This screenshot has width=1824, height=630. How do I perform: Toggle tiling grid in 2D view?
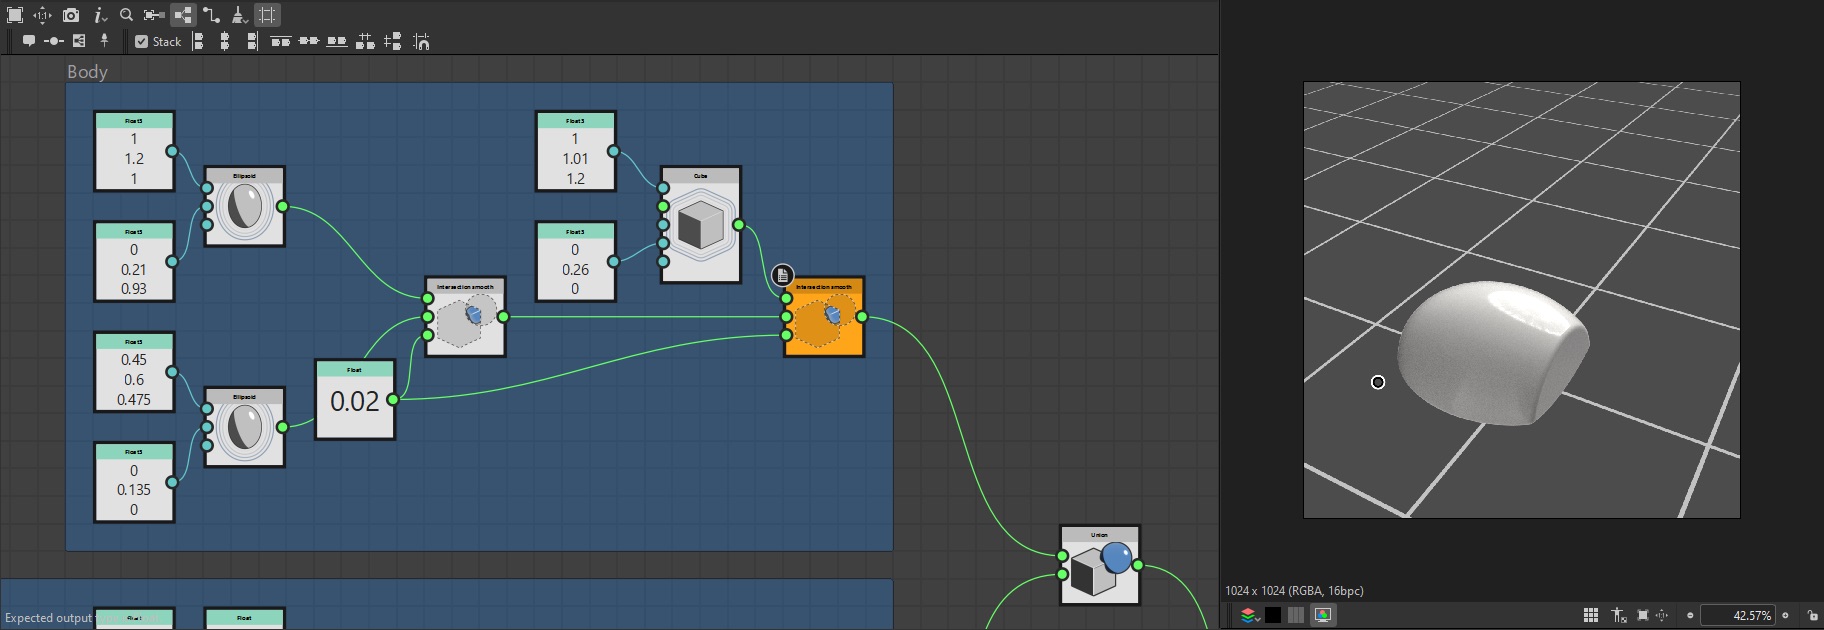coord(1591,615)
